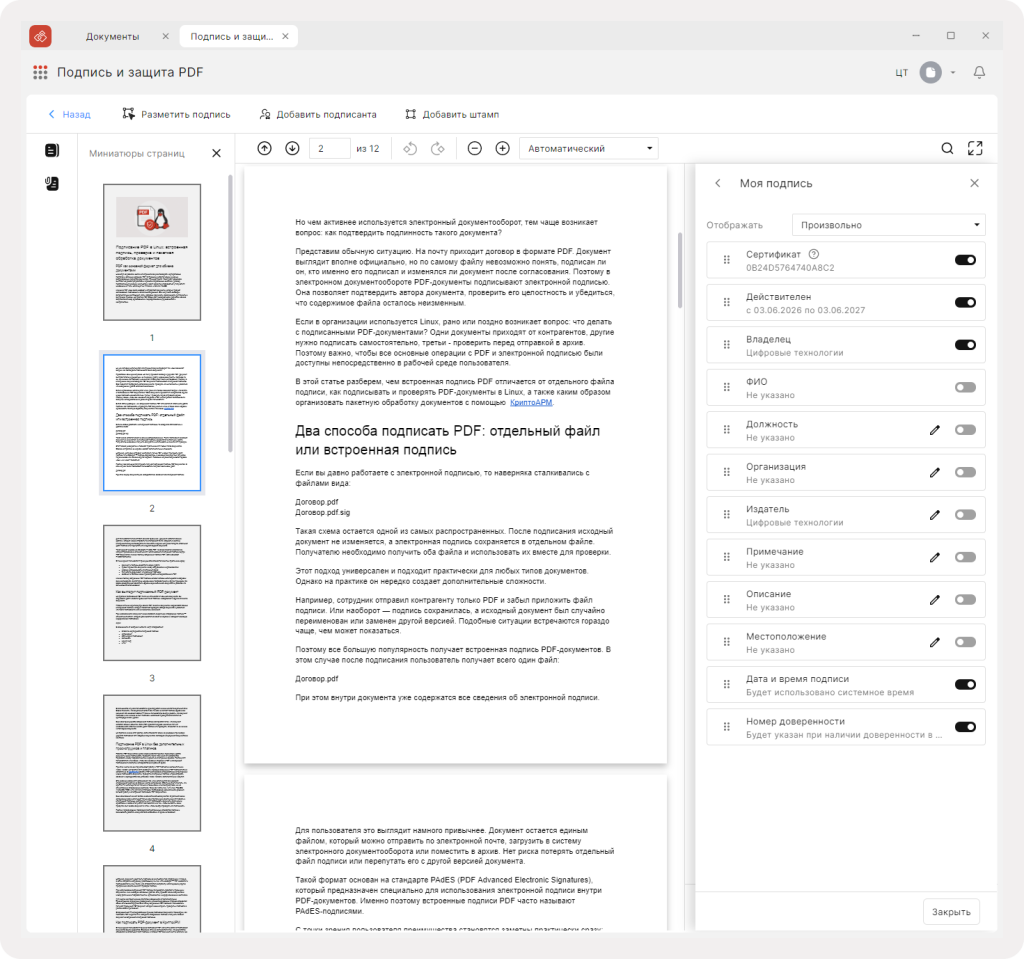Close the Подпись и защи... tab
This screenshot has height=959, width=1024.
tap(285, 37)
